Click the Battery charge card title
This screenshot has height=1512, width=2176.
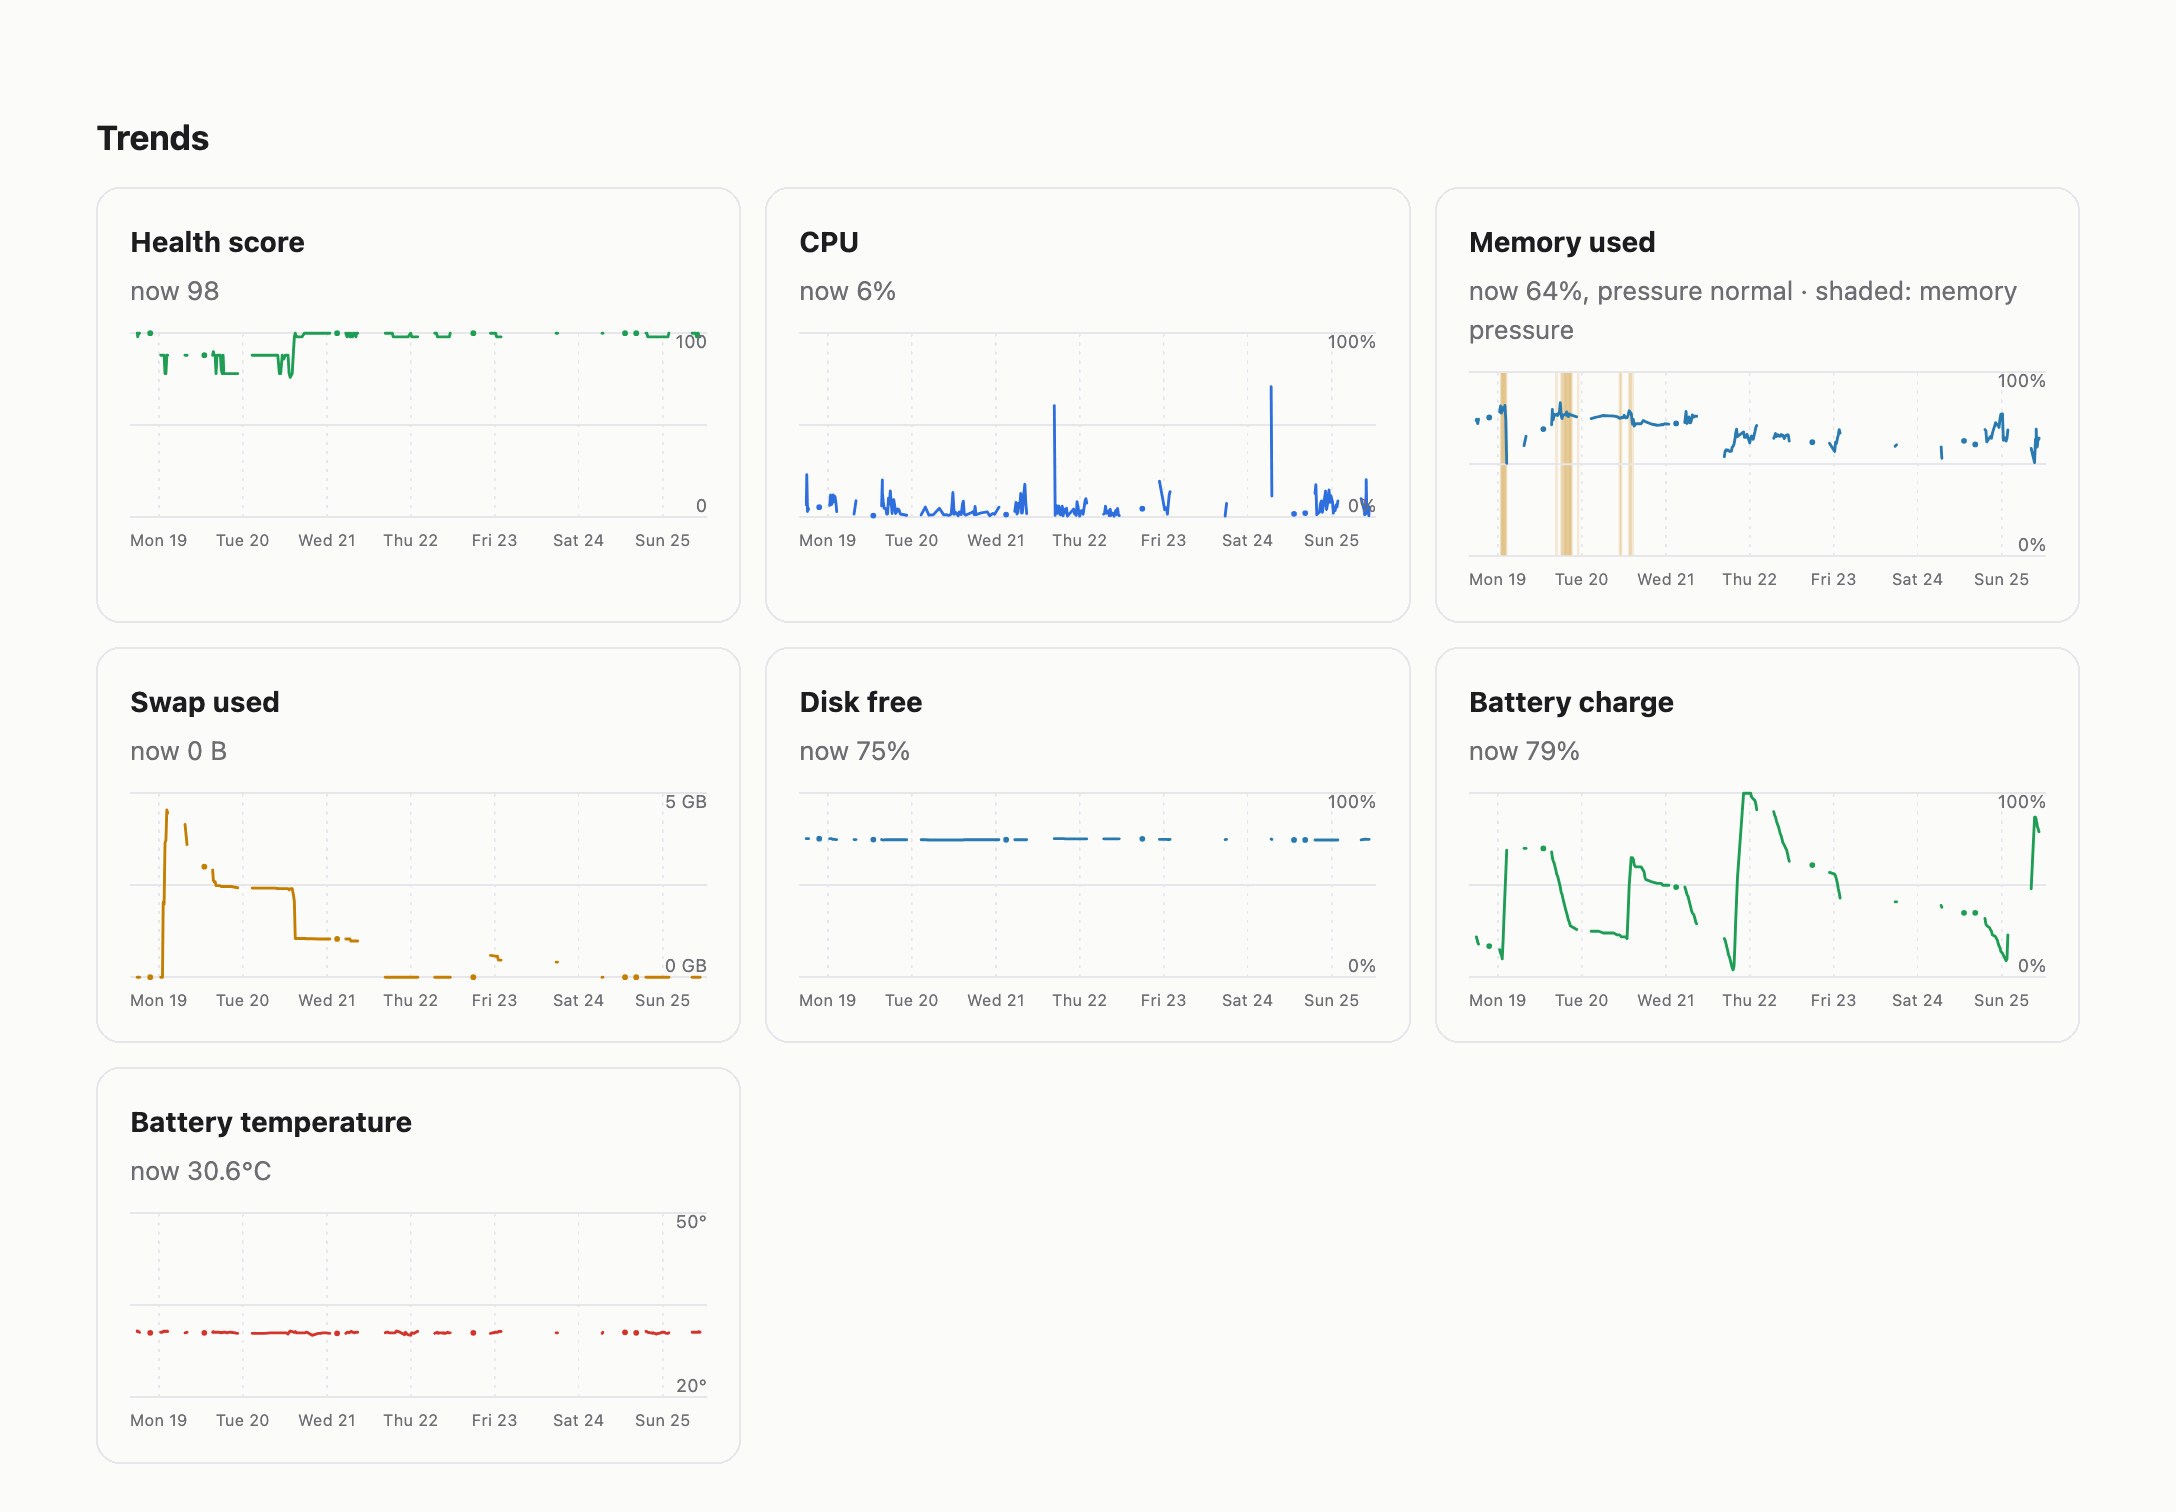[1571, 702]
